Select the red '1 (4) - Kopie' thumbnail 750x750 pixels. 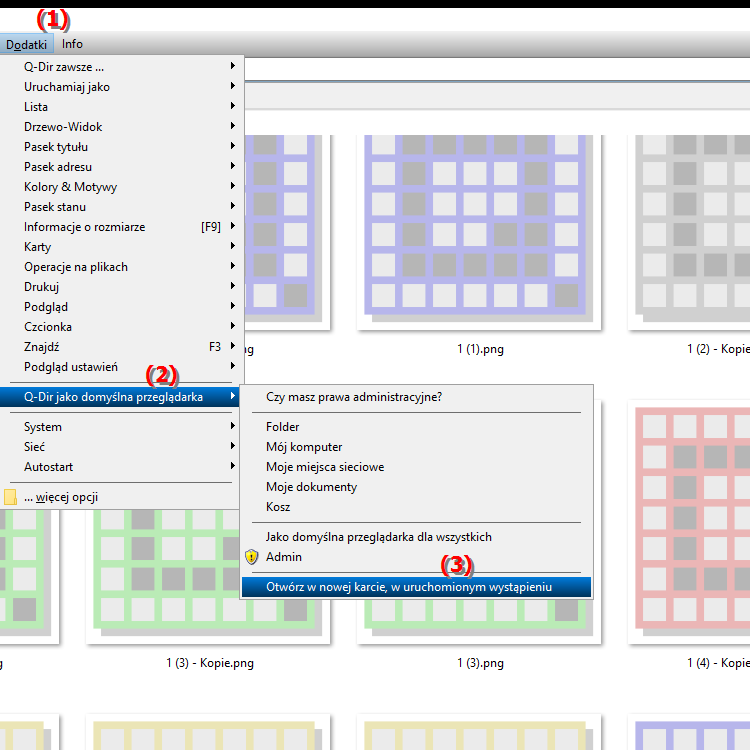(x=689, y=521)
